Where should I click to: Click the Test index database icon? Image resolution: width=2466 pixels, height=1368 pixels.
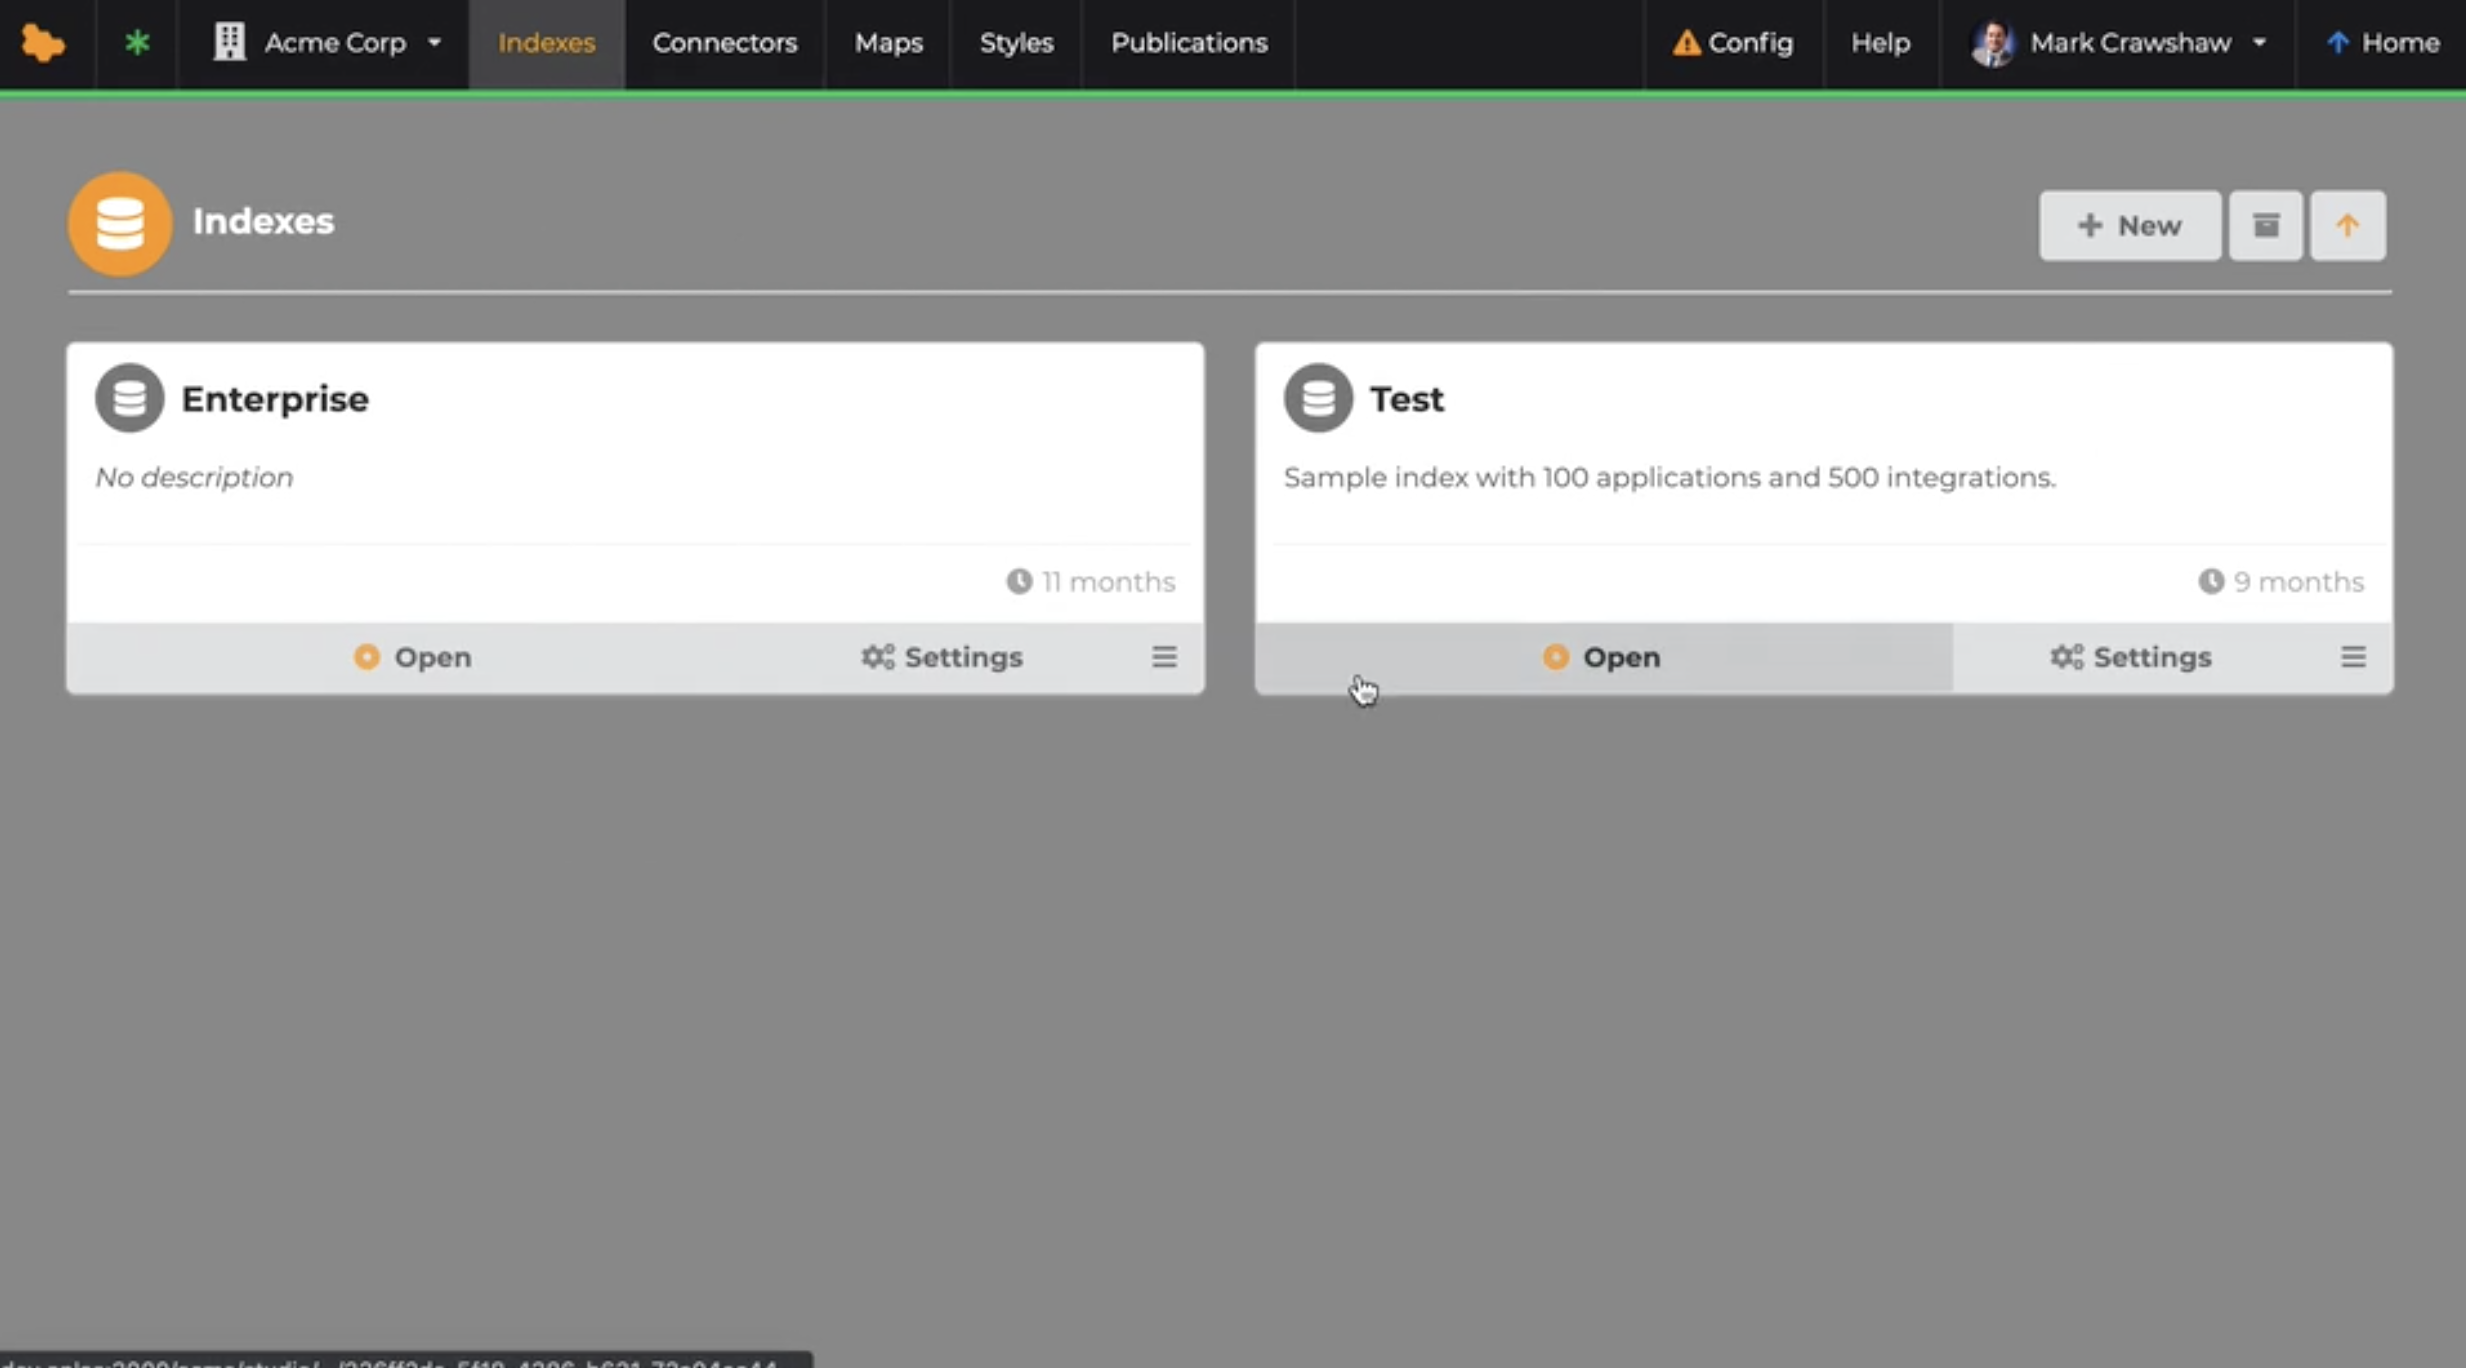[x=1318, y=398]
